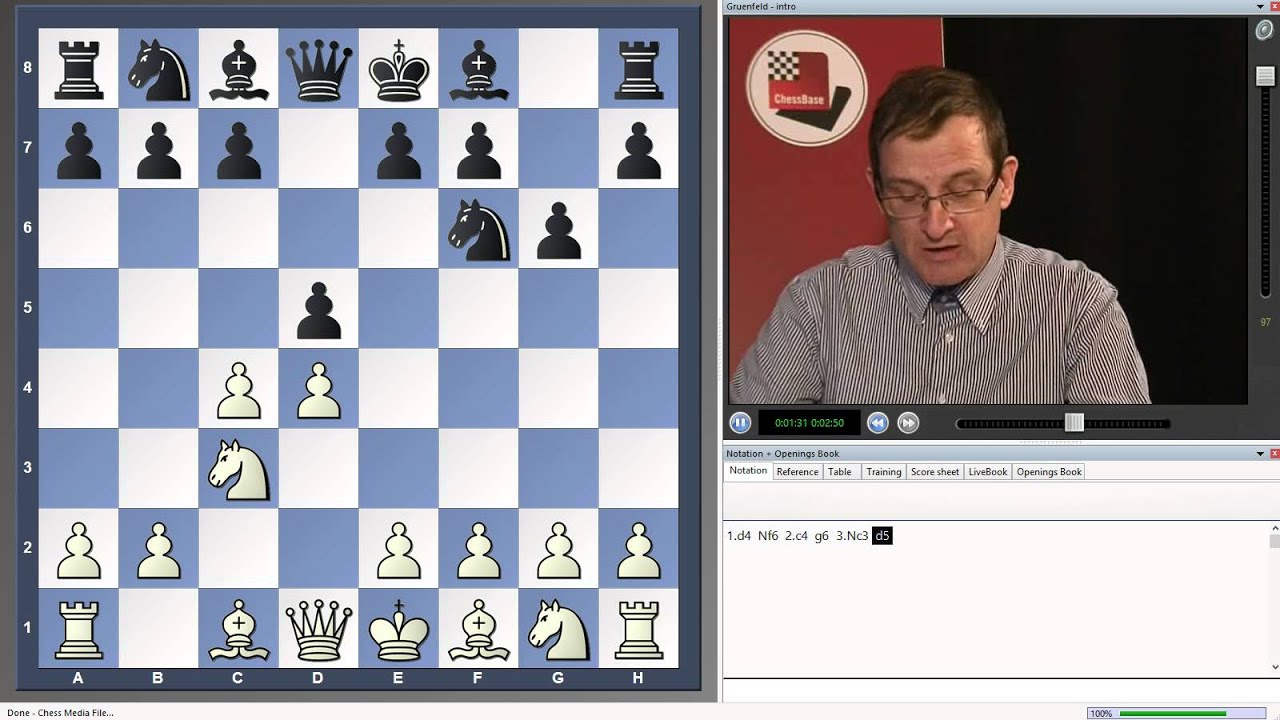Open the LiveBook tab
The height and width of the screenshot is (720, 1280).
(x=987, y=472)
